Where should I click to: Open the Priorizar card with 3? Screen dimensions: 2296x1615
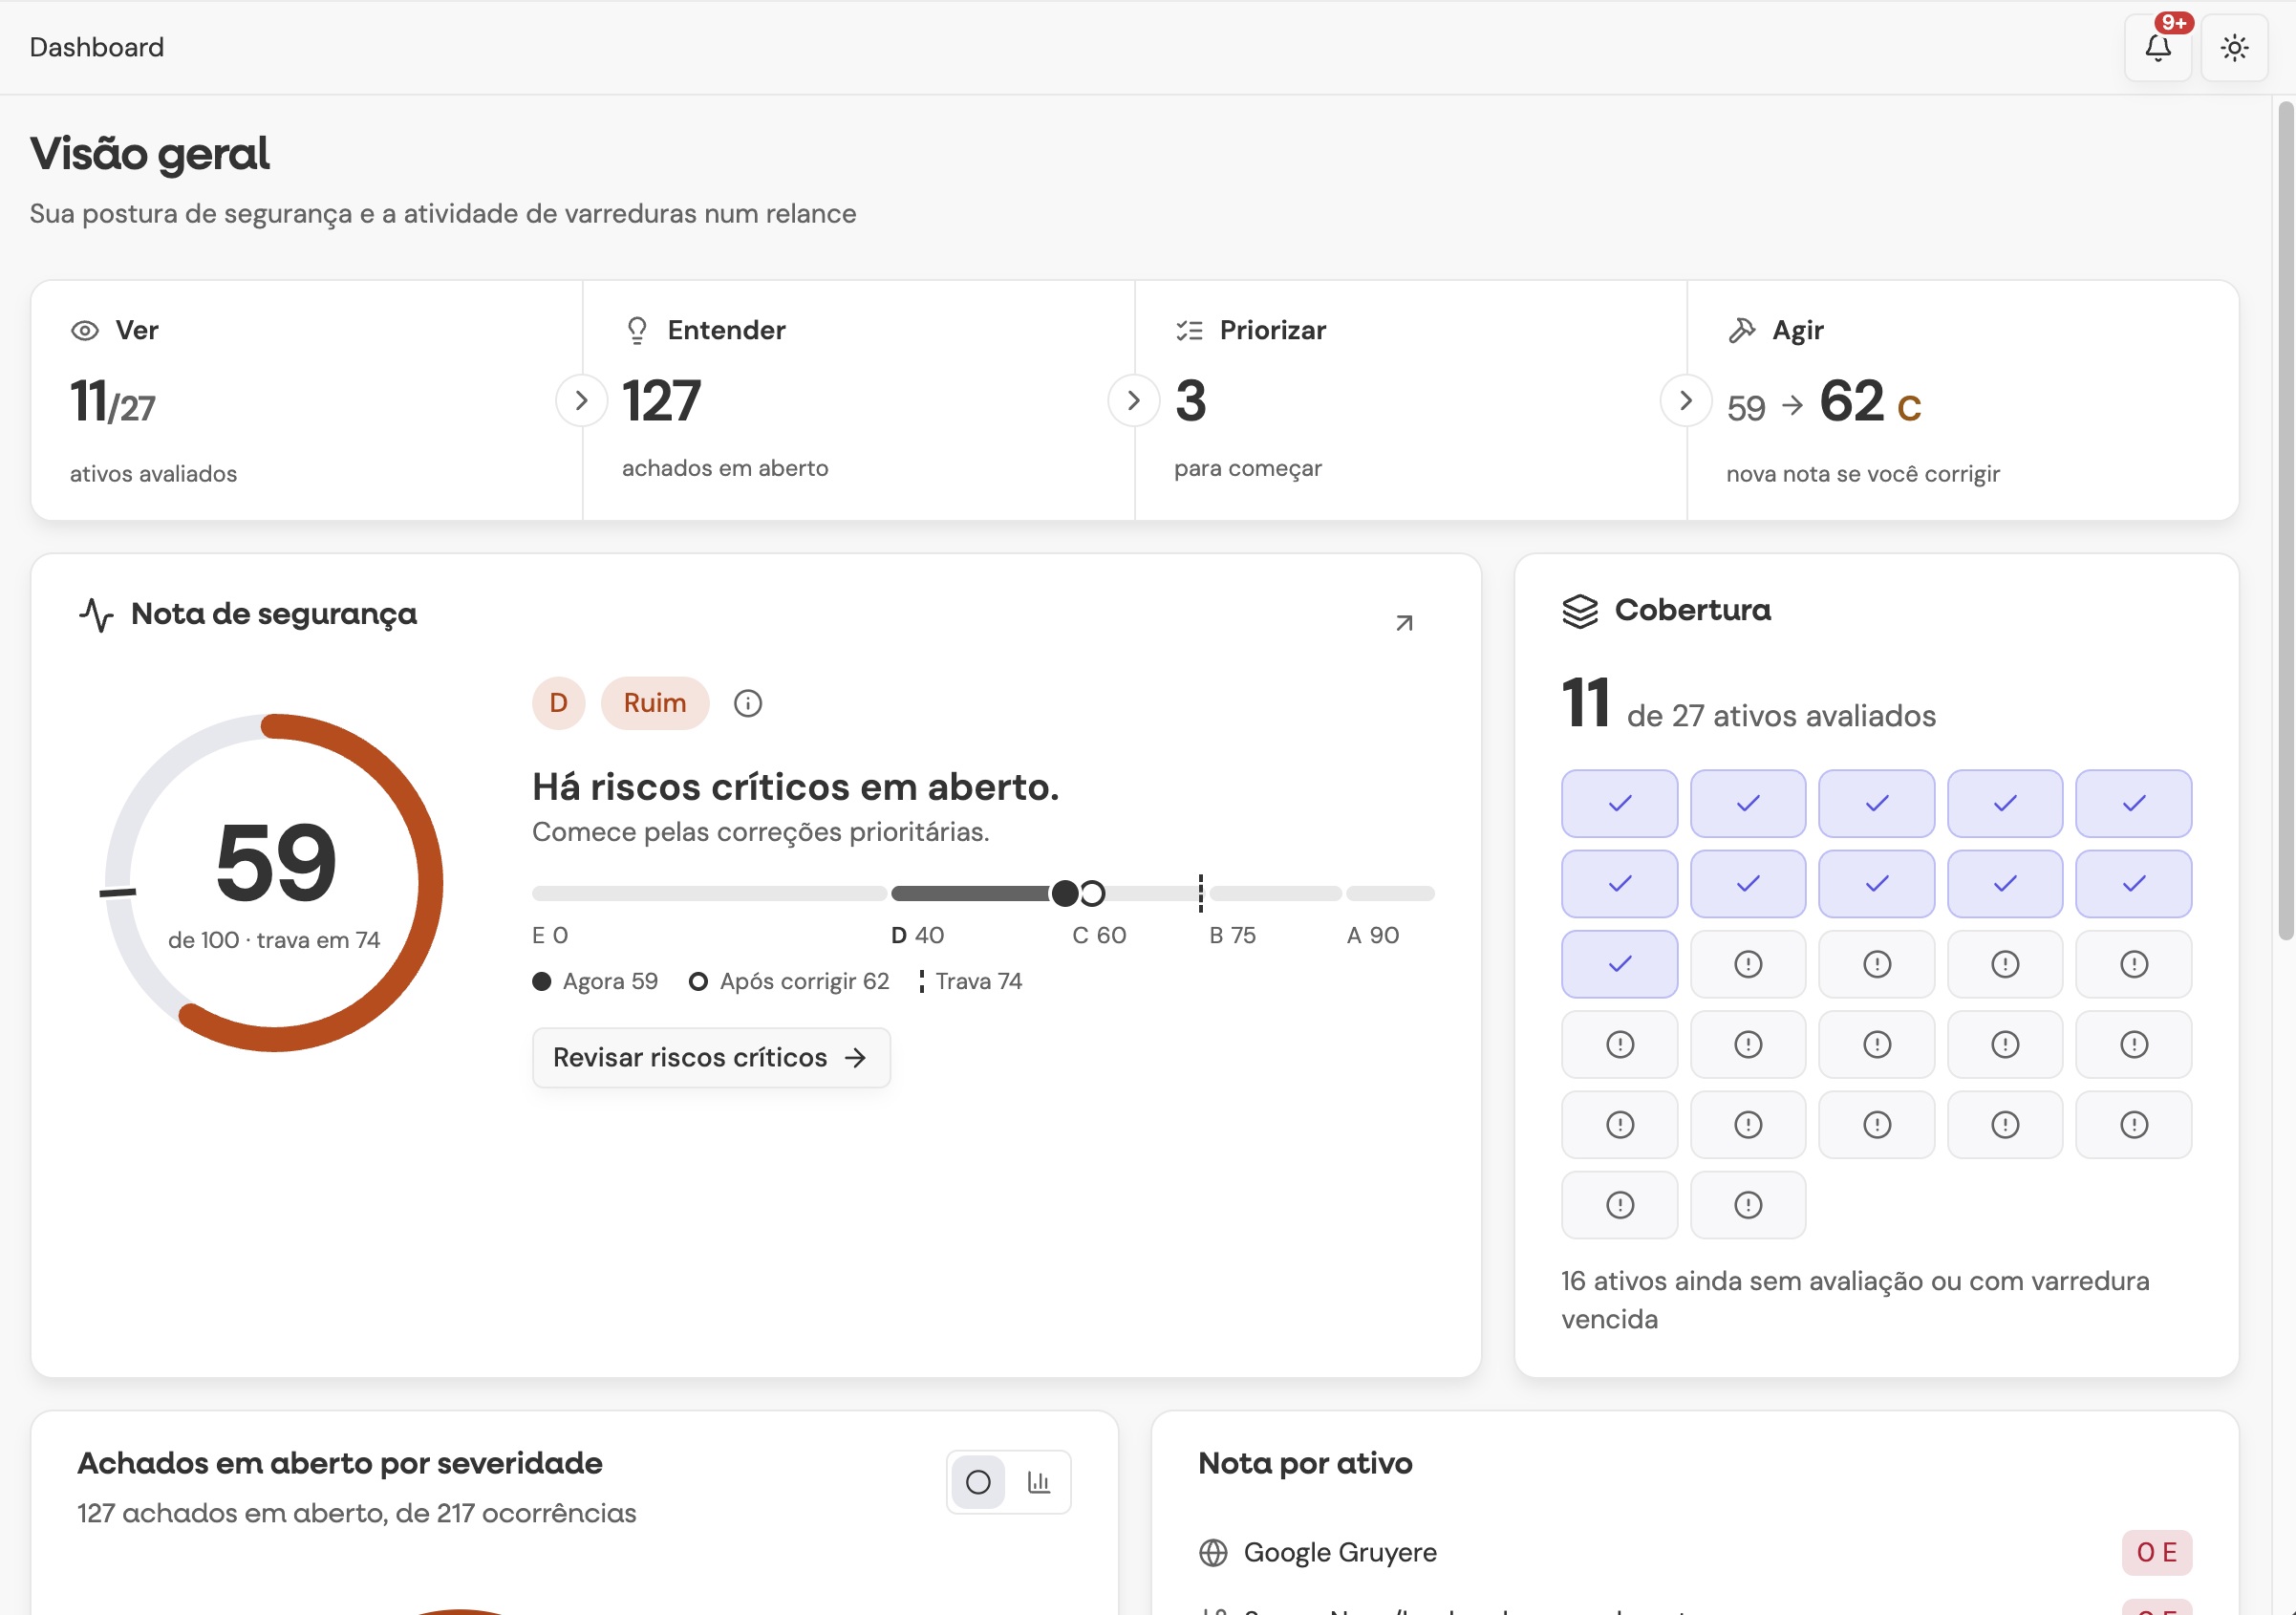(1411, 400)
